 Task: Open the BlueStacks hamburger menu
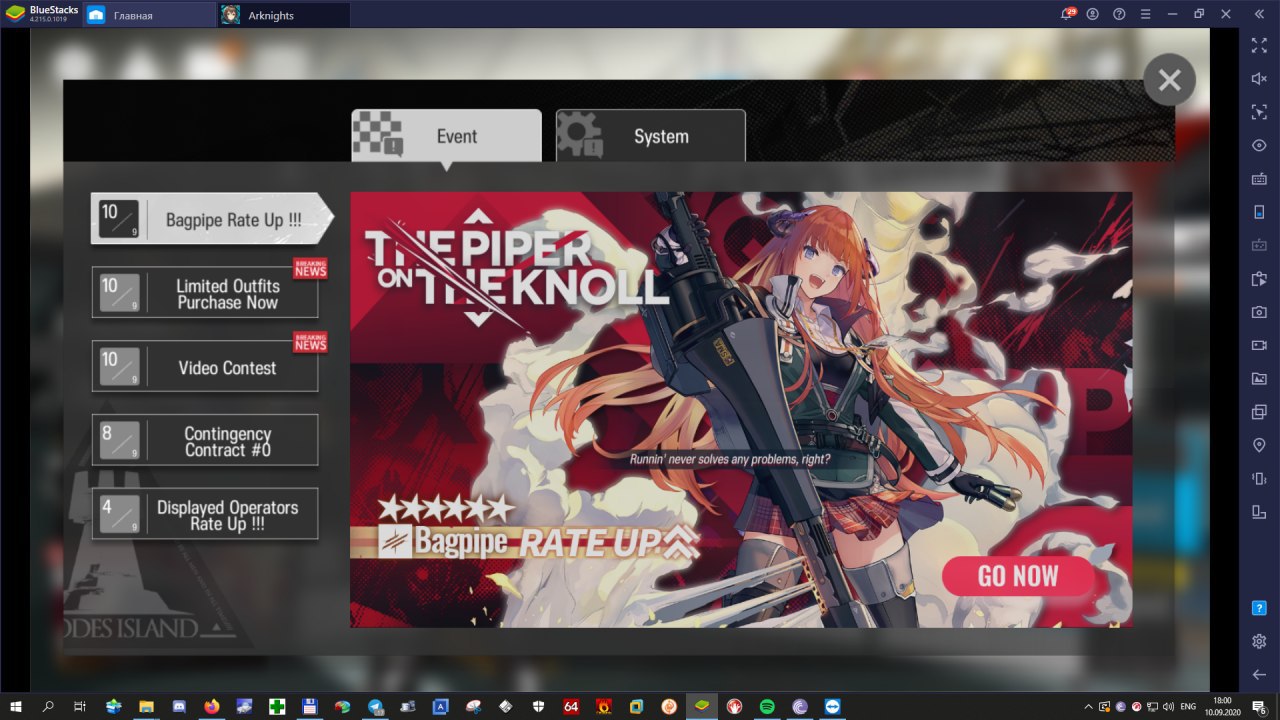[1146, 14]
